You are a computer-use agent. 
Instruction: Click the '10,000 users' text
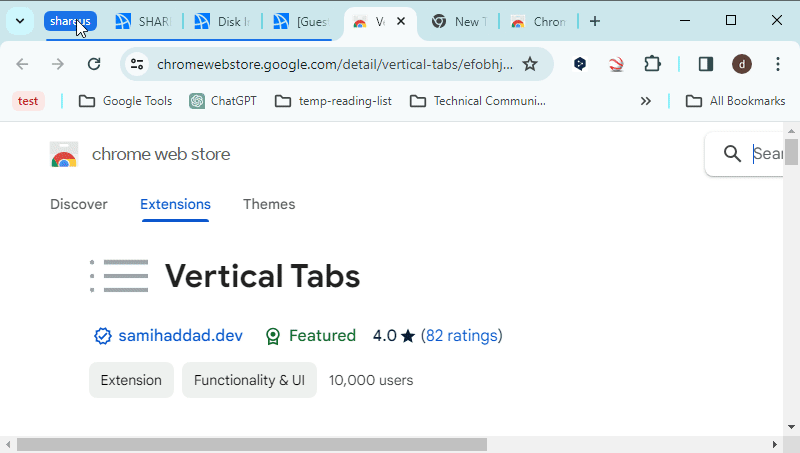(x=371, y=380)
